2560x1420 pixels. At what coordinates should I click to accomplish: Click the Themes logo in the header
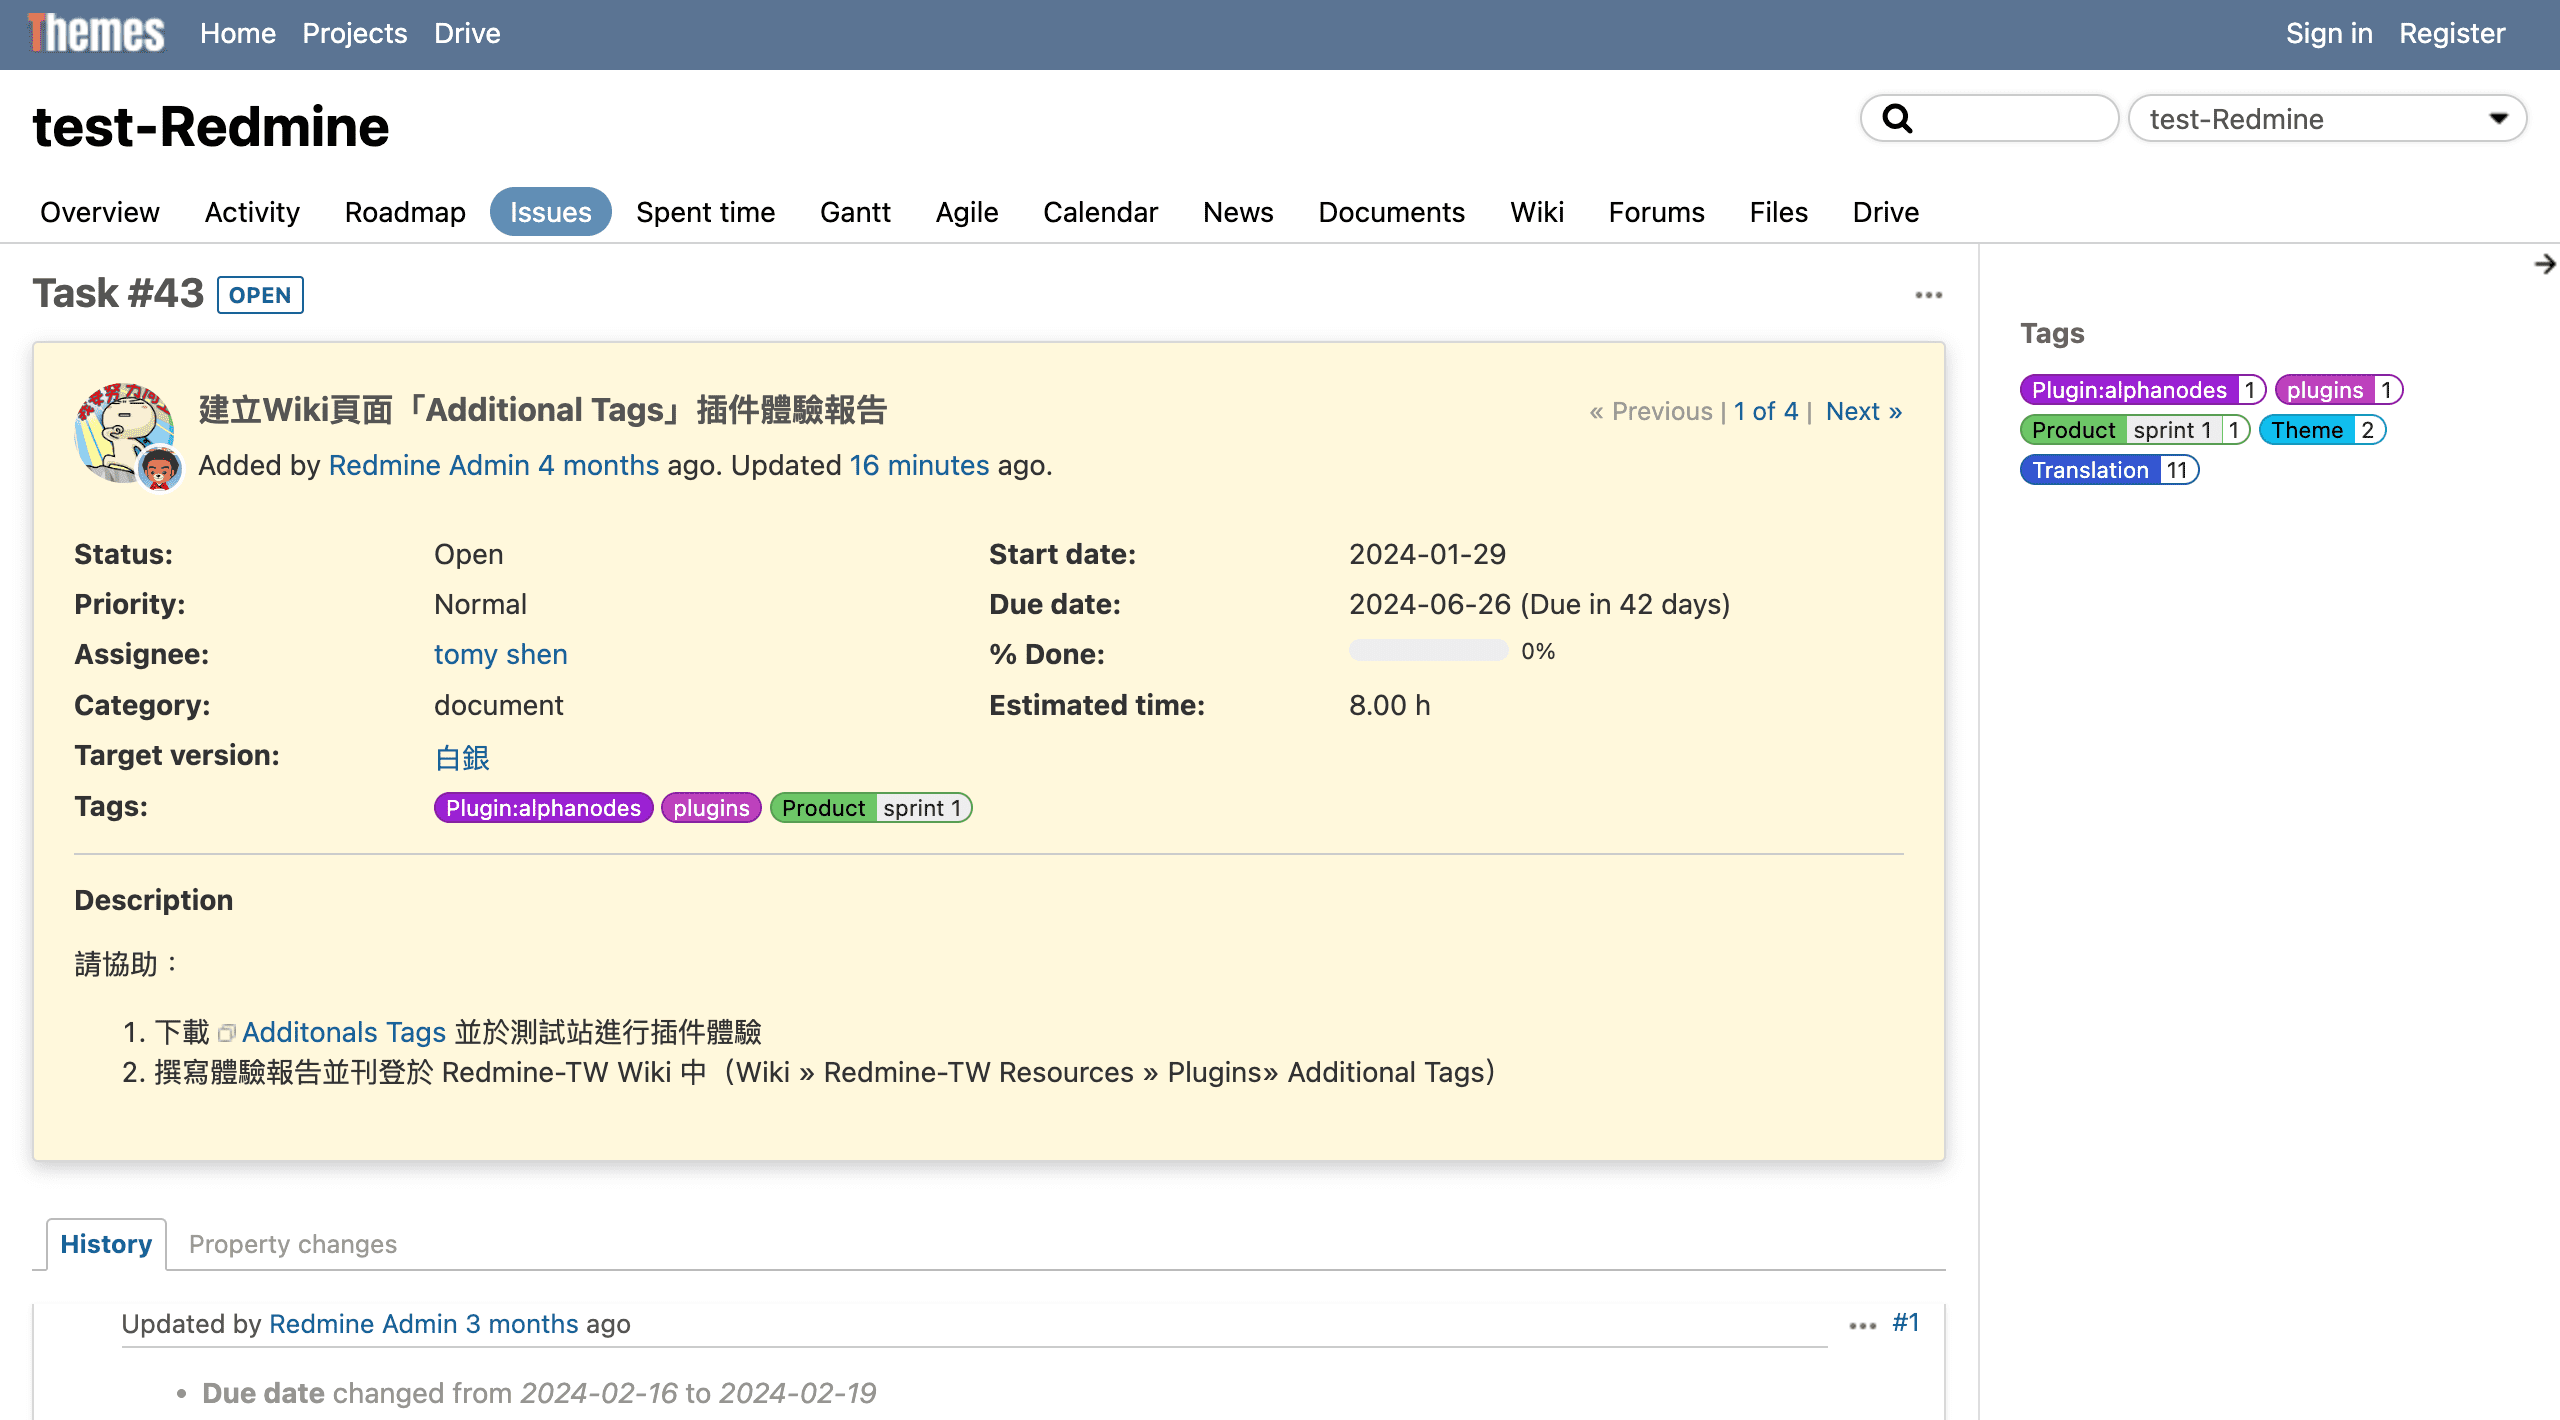(x=96, y=33)
